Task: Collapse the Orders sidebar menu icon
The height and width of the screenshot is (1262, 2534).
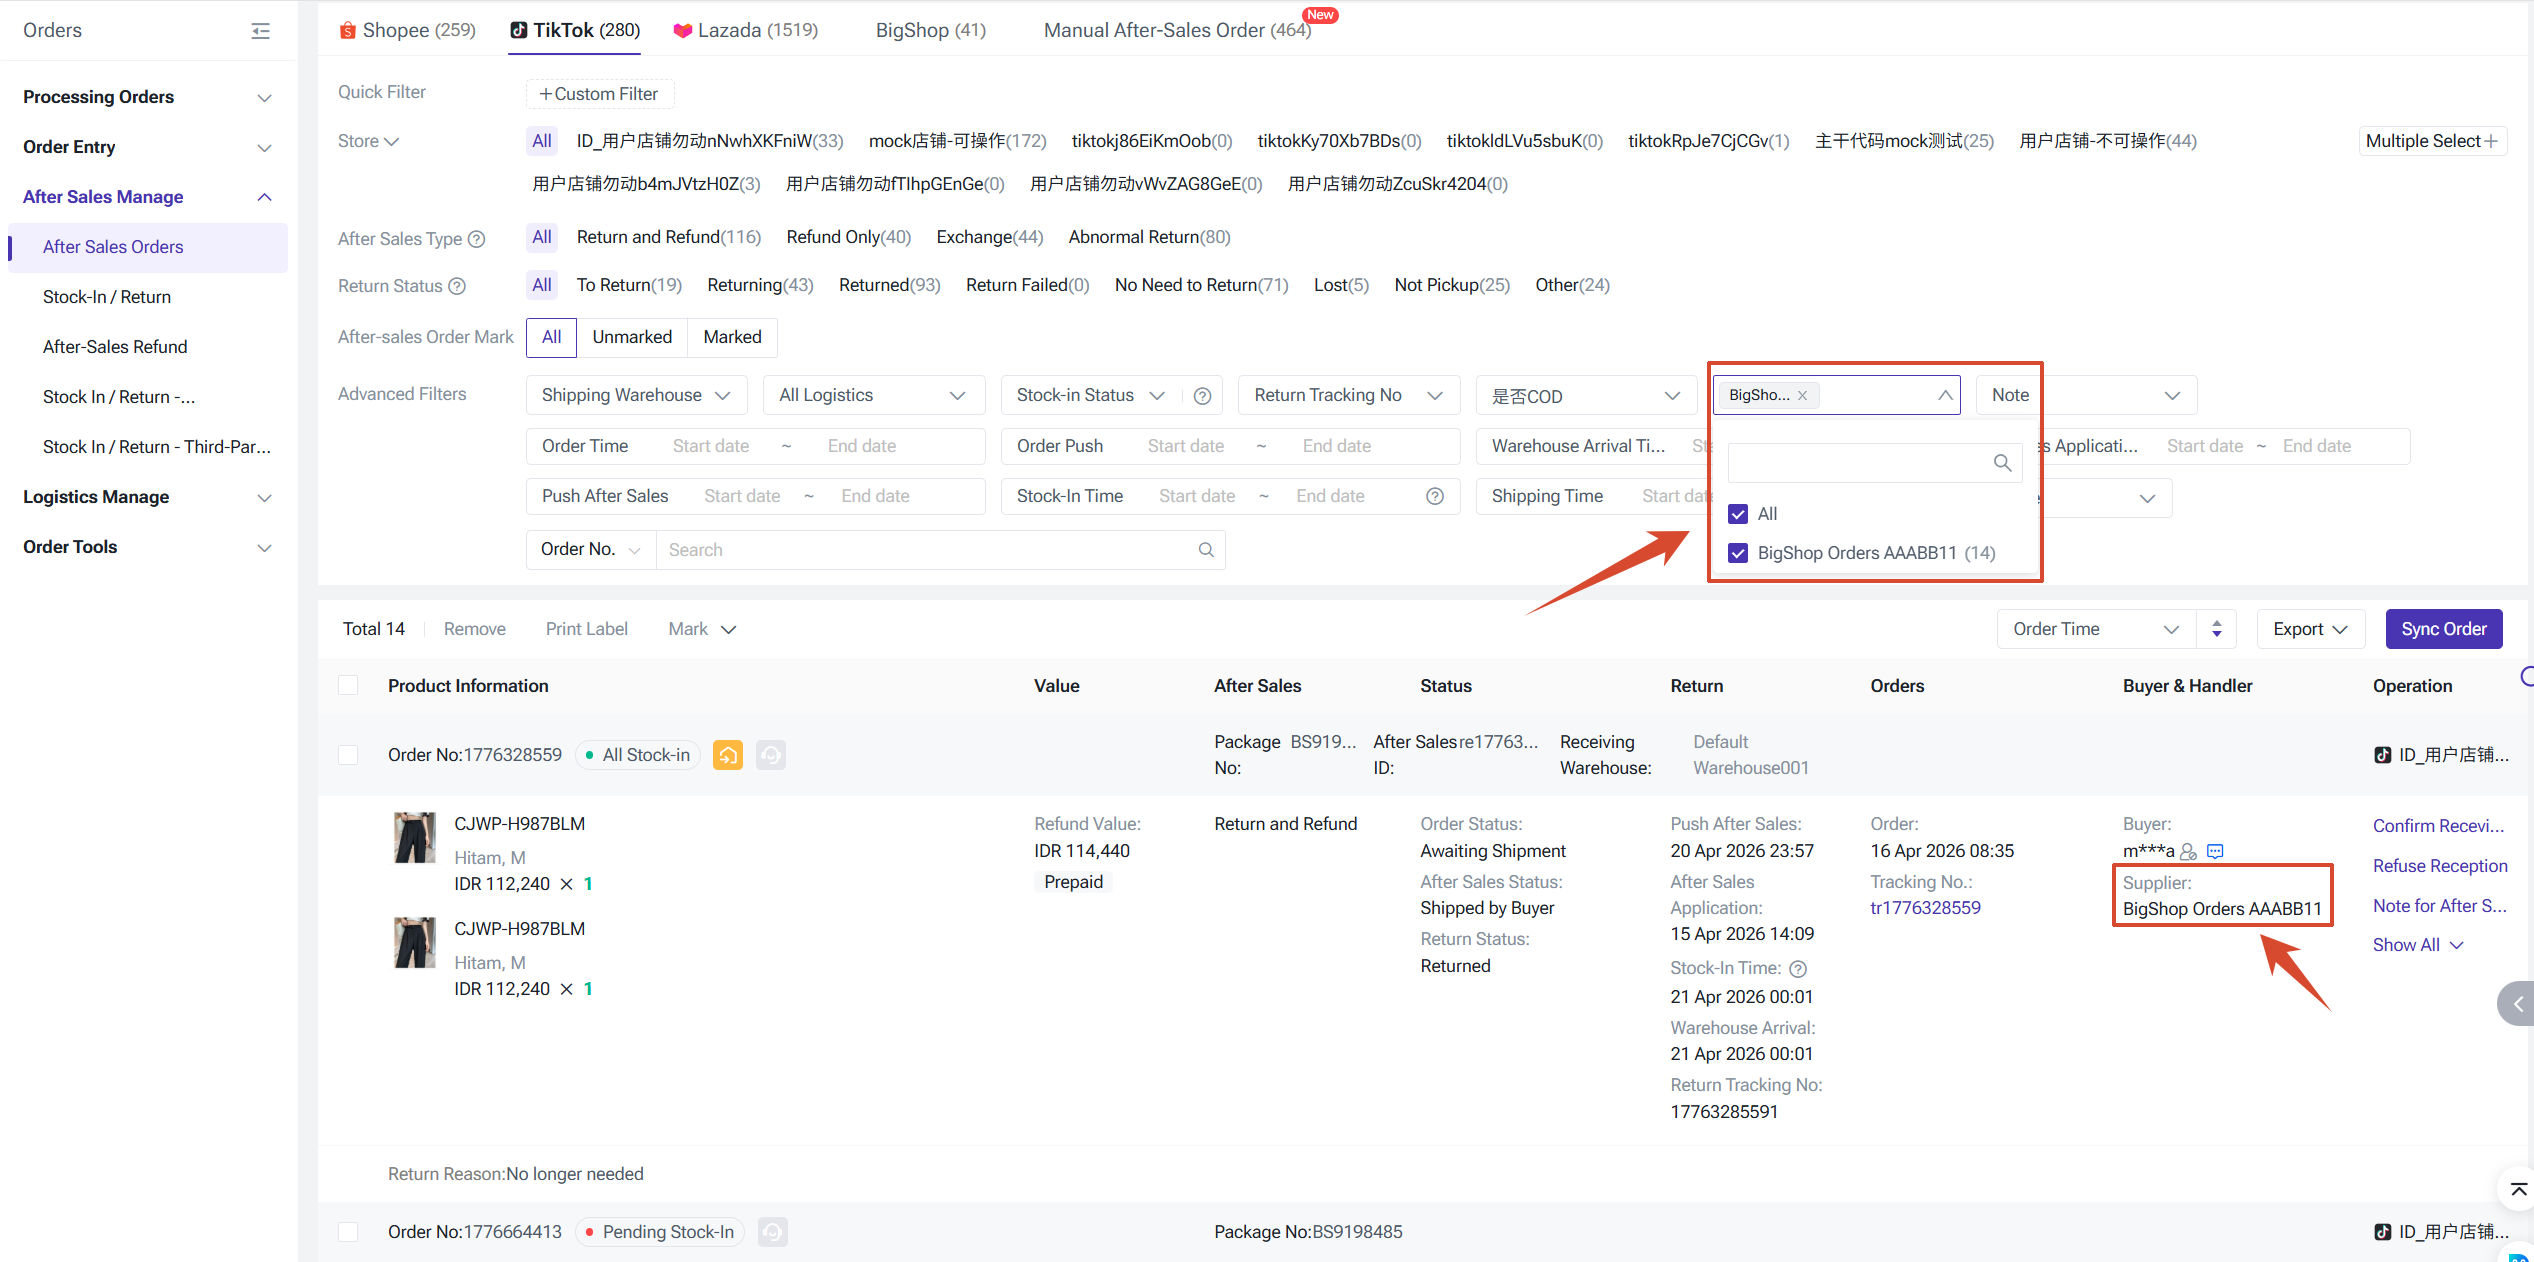Action: [x=260, y=31]
